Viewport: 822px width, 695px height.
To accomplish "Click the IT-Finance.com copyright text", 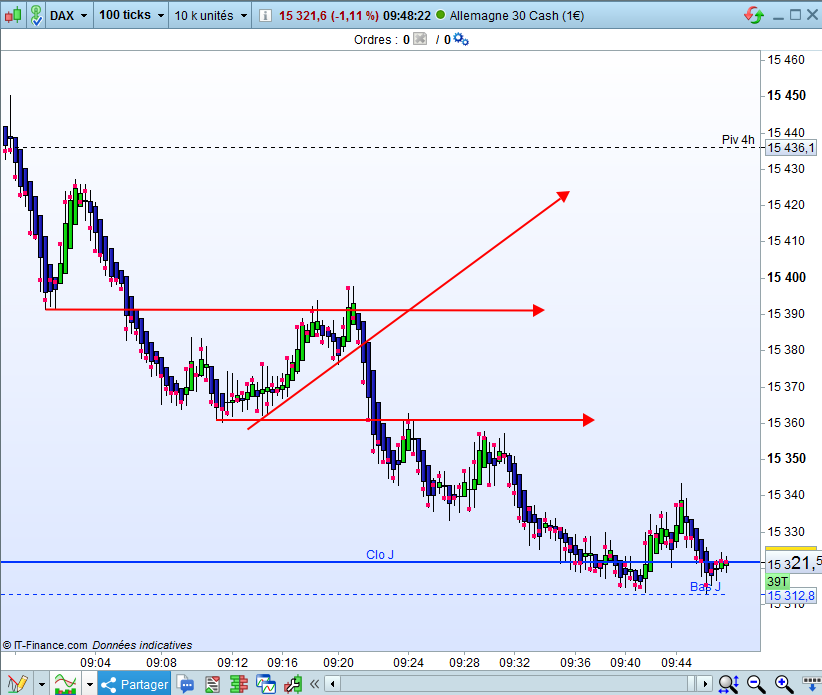I will pos(45,645).
